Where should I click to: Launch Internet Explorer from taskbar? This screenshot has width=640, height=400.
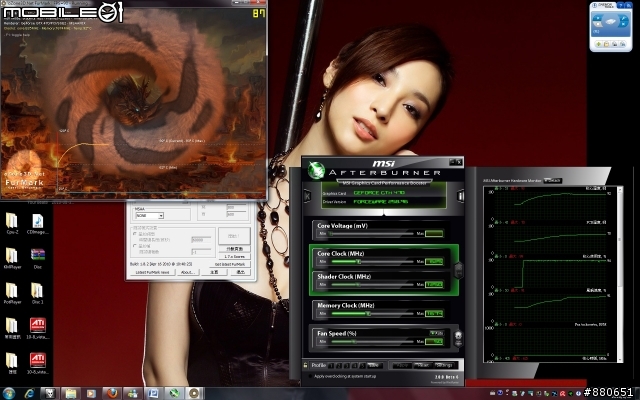(x=29, y=393)
